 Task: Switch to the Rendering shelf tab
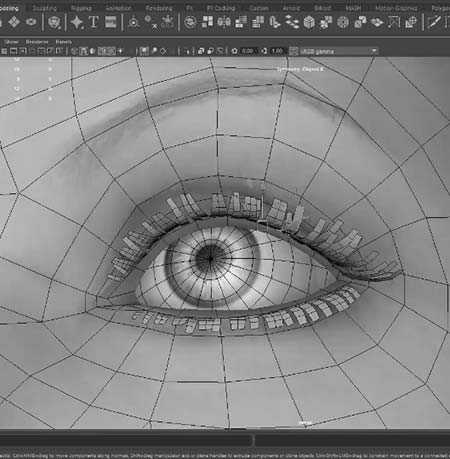pos(159,8)
